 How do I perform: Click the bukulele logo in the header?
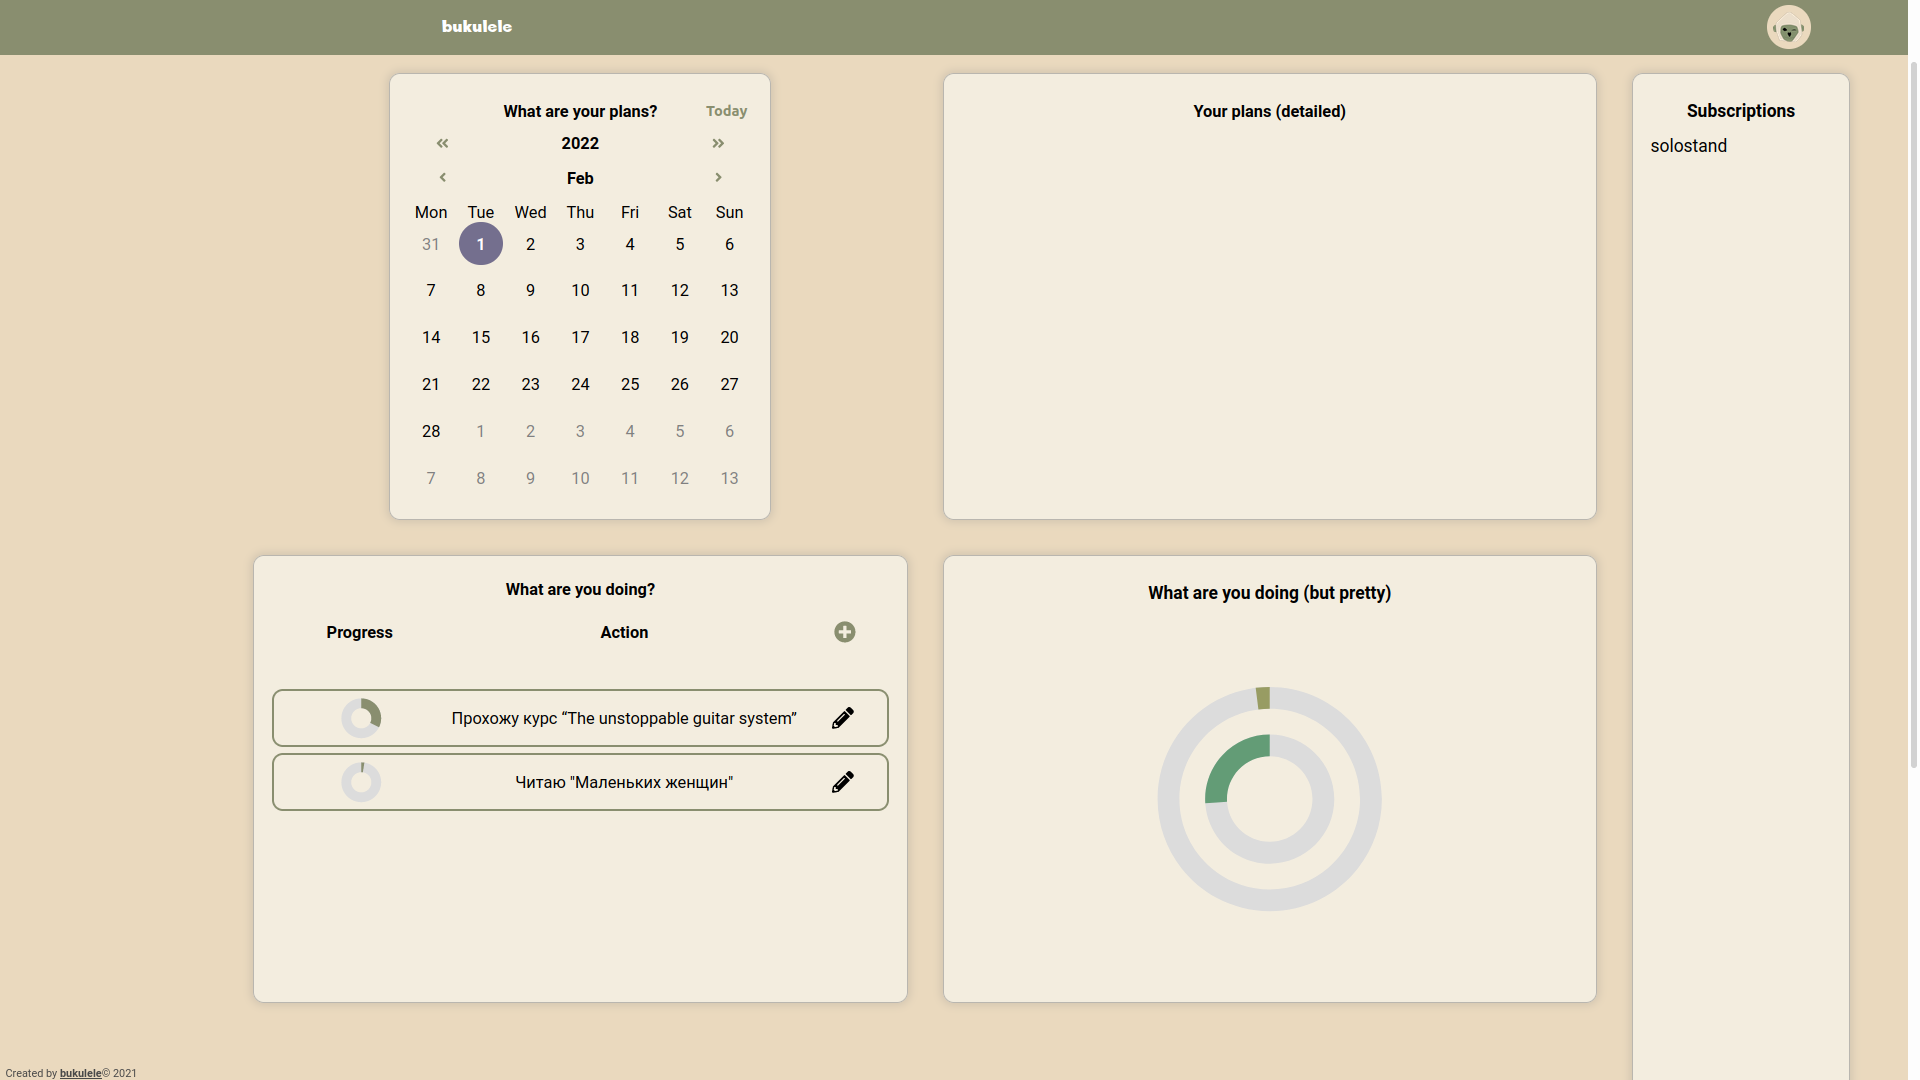[476, 27]
